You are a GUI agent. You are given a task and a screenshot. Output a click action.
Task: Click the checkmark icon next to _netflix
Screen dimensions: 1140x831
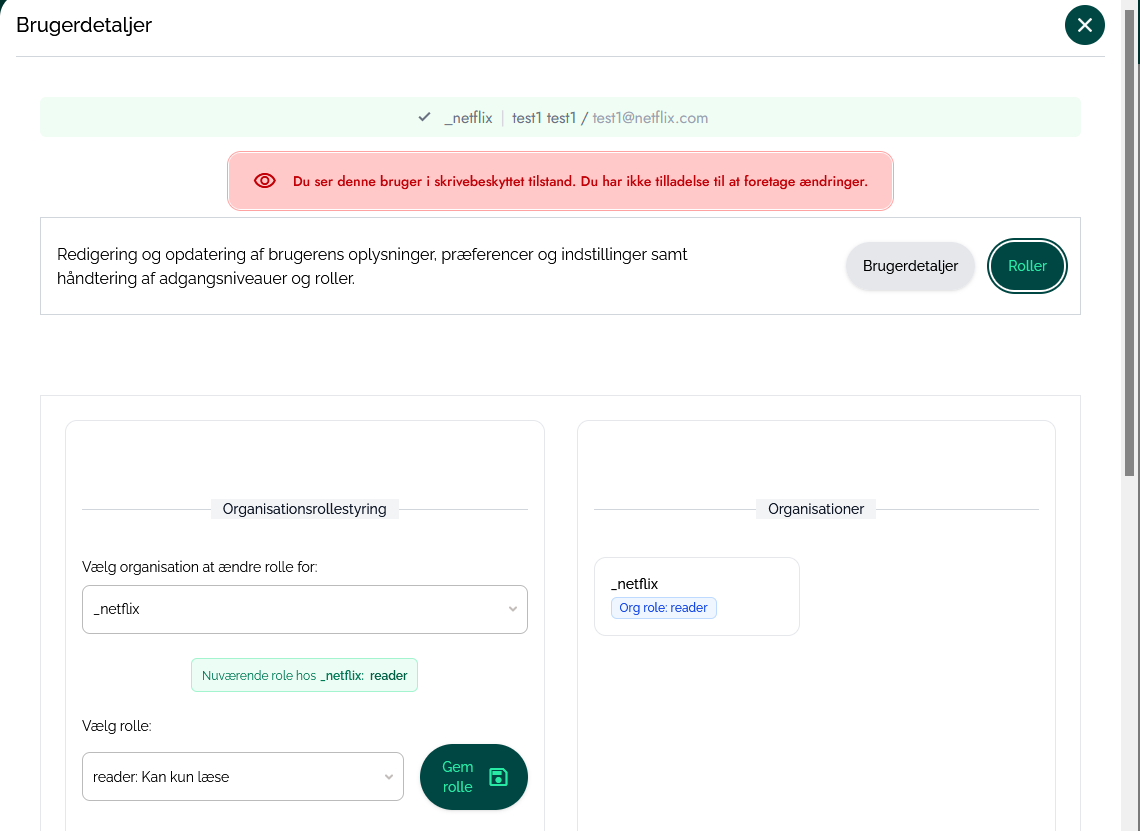(425, 117)
